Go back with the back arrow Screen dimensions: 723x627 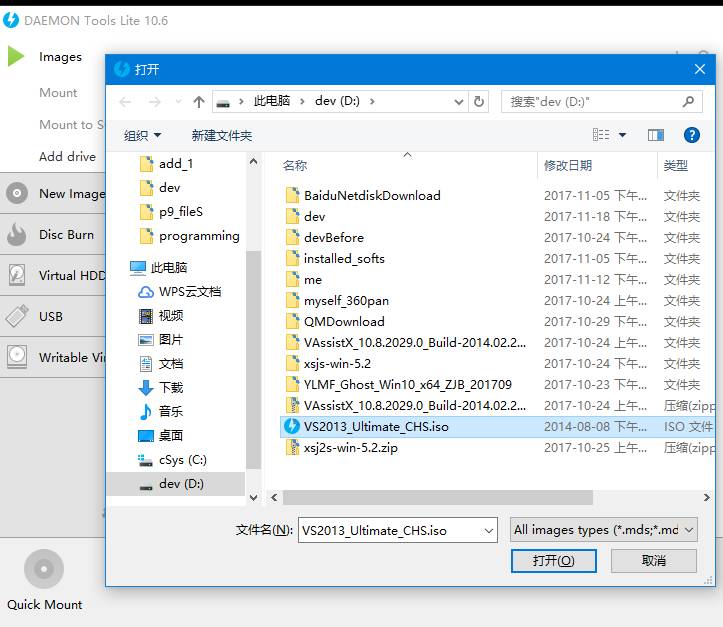pos(125,101)
